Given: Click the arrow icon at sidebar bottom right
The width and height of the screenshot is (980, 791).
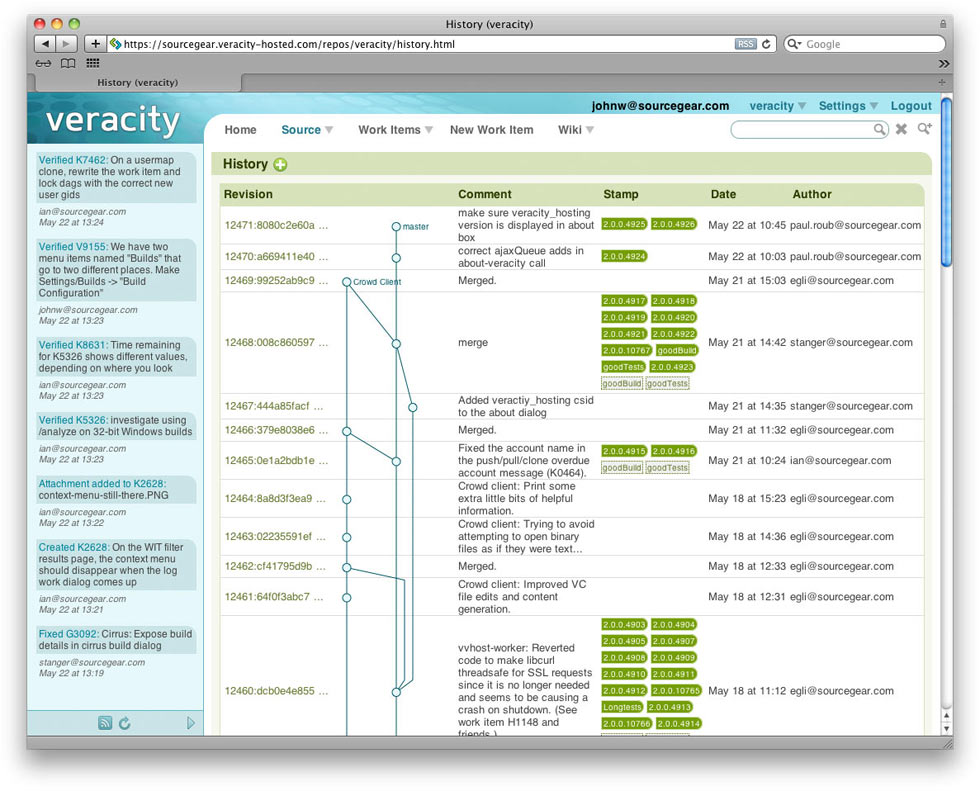Looking at the screenshot, I should [191, 723].
